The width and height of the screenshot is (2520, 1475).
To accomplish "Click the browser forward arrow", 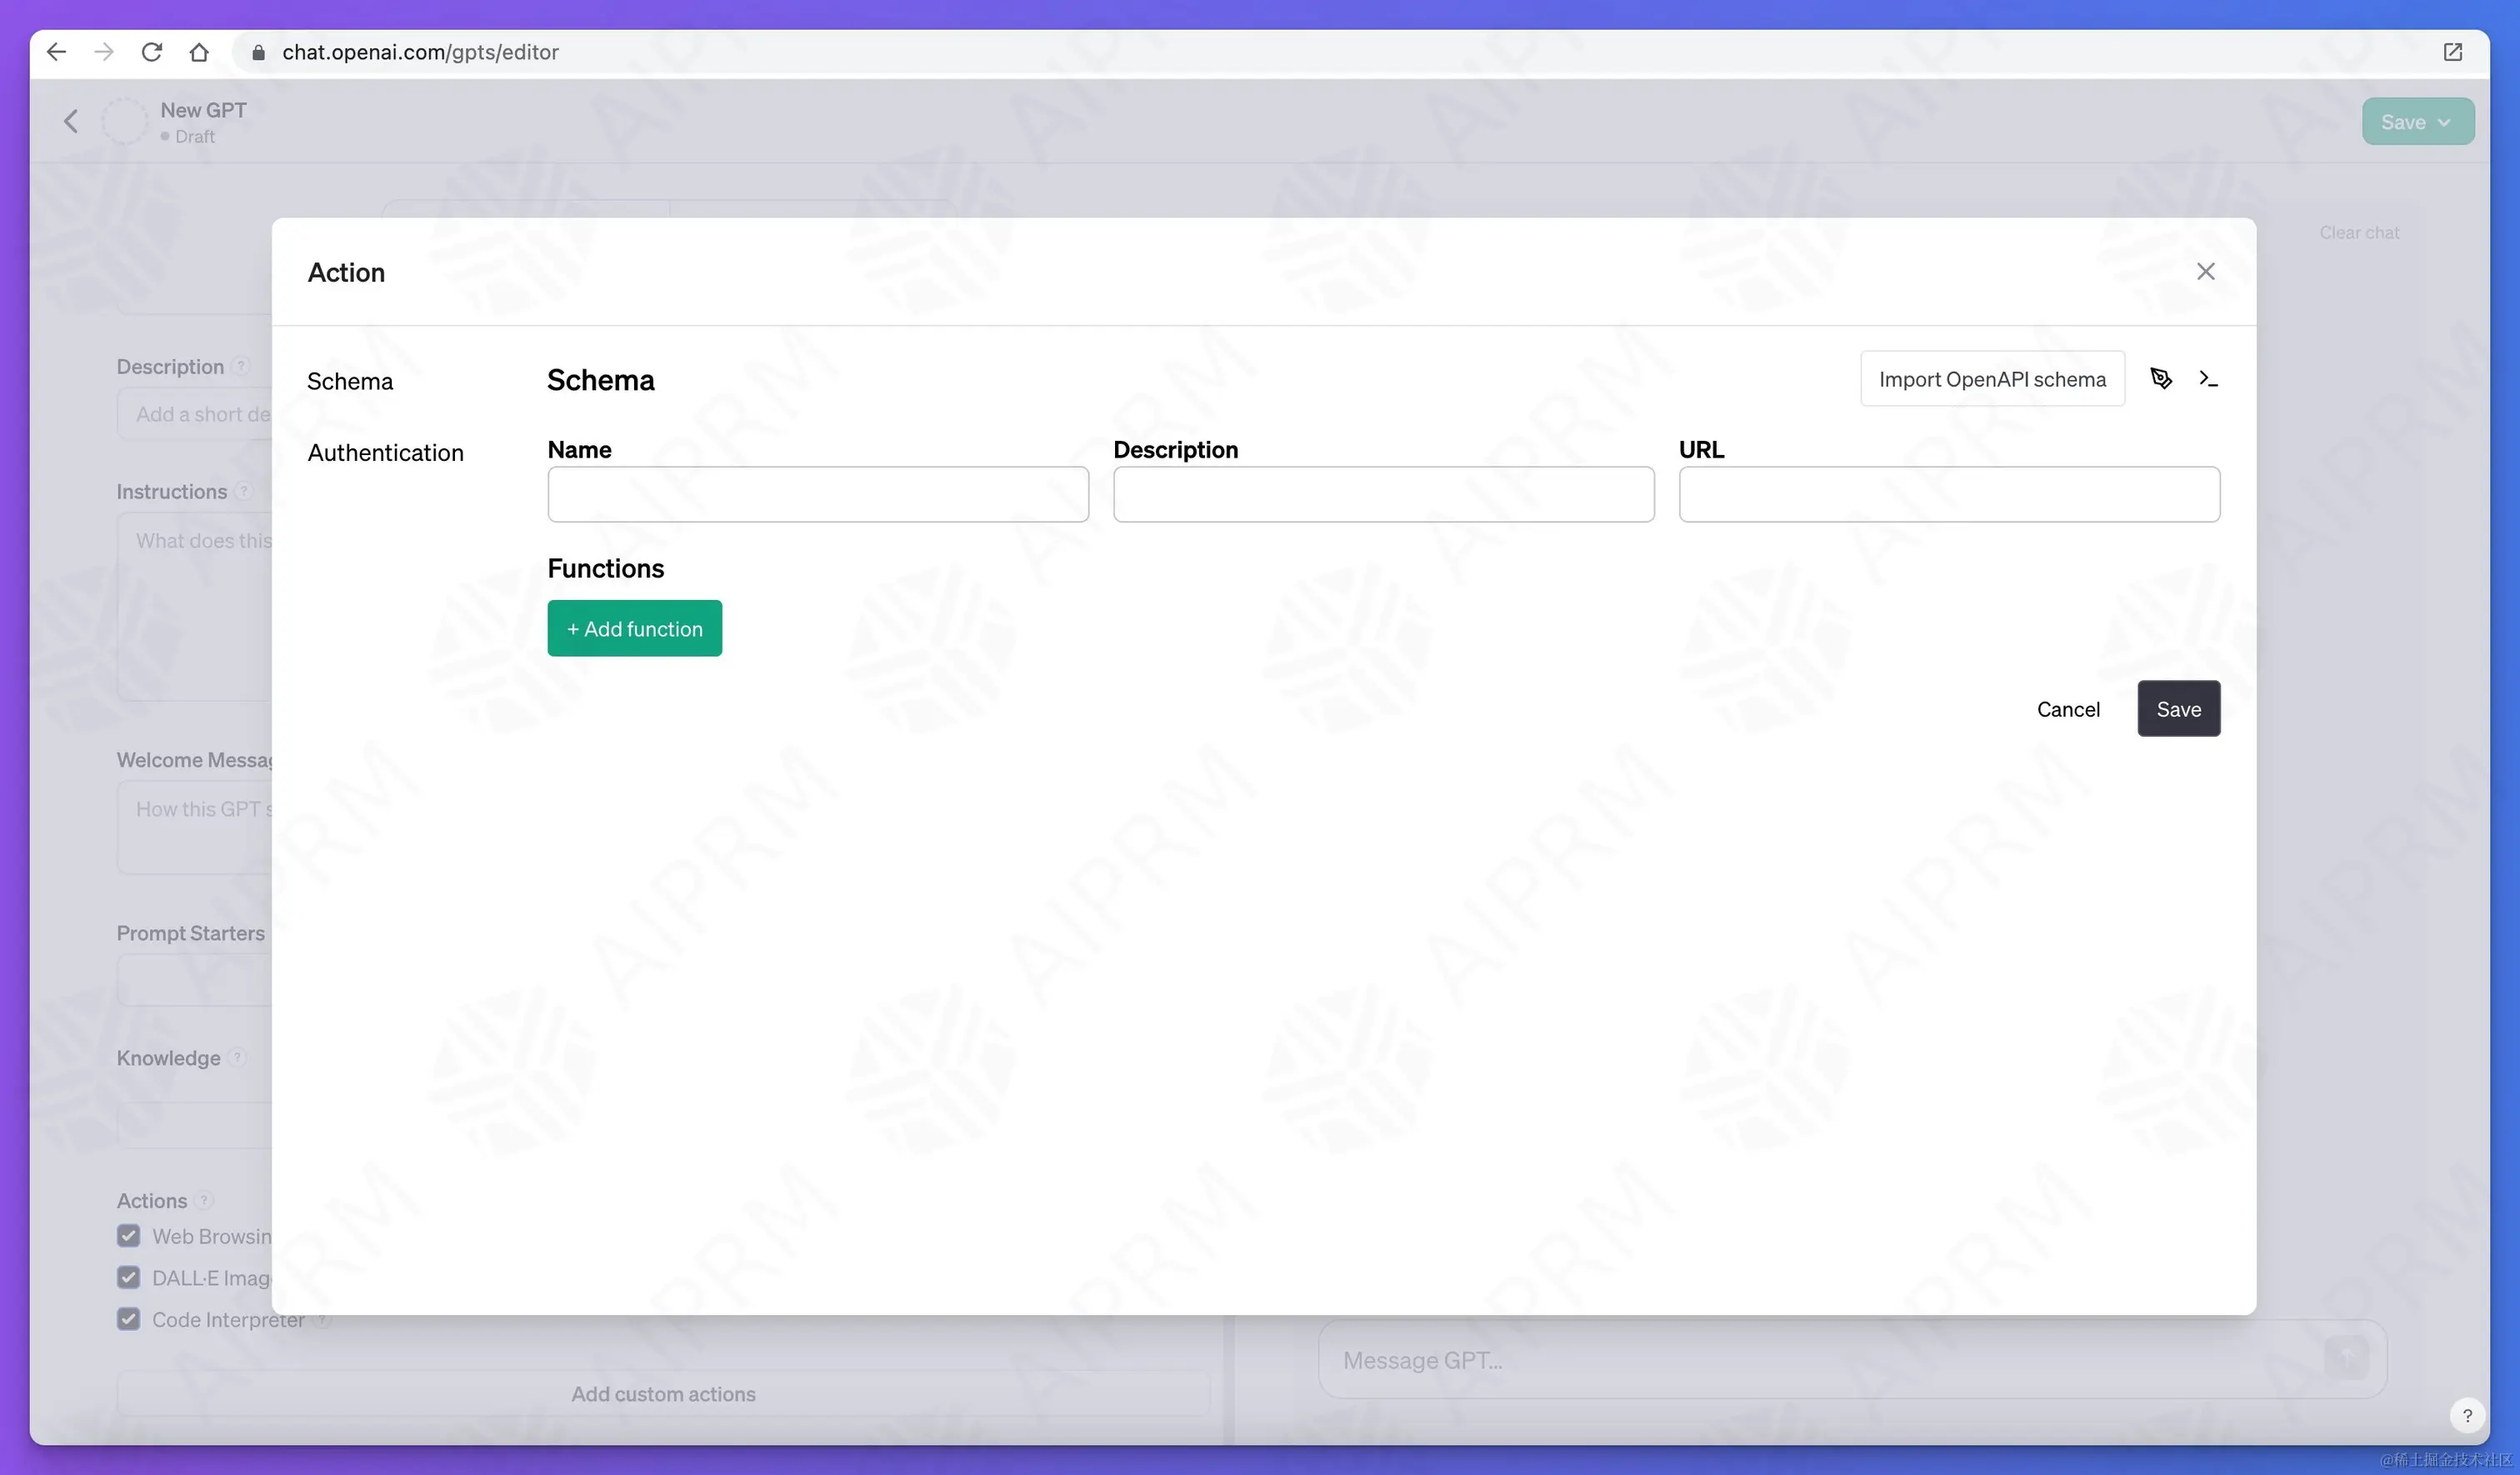I will tap(104, 52).
